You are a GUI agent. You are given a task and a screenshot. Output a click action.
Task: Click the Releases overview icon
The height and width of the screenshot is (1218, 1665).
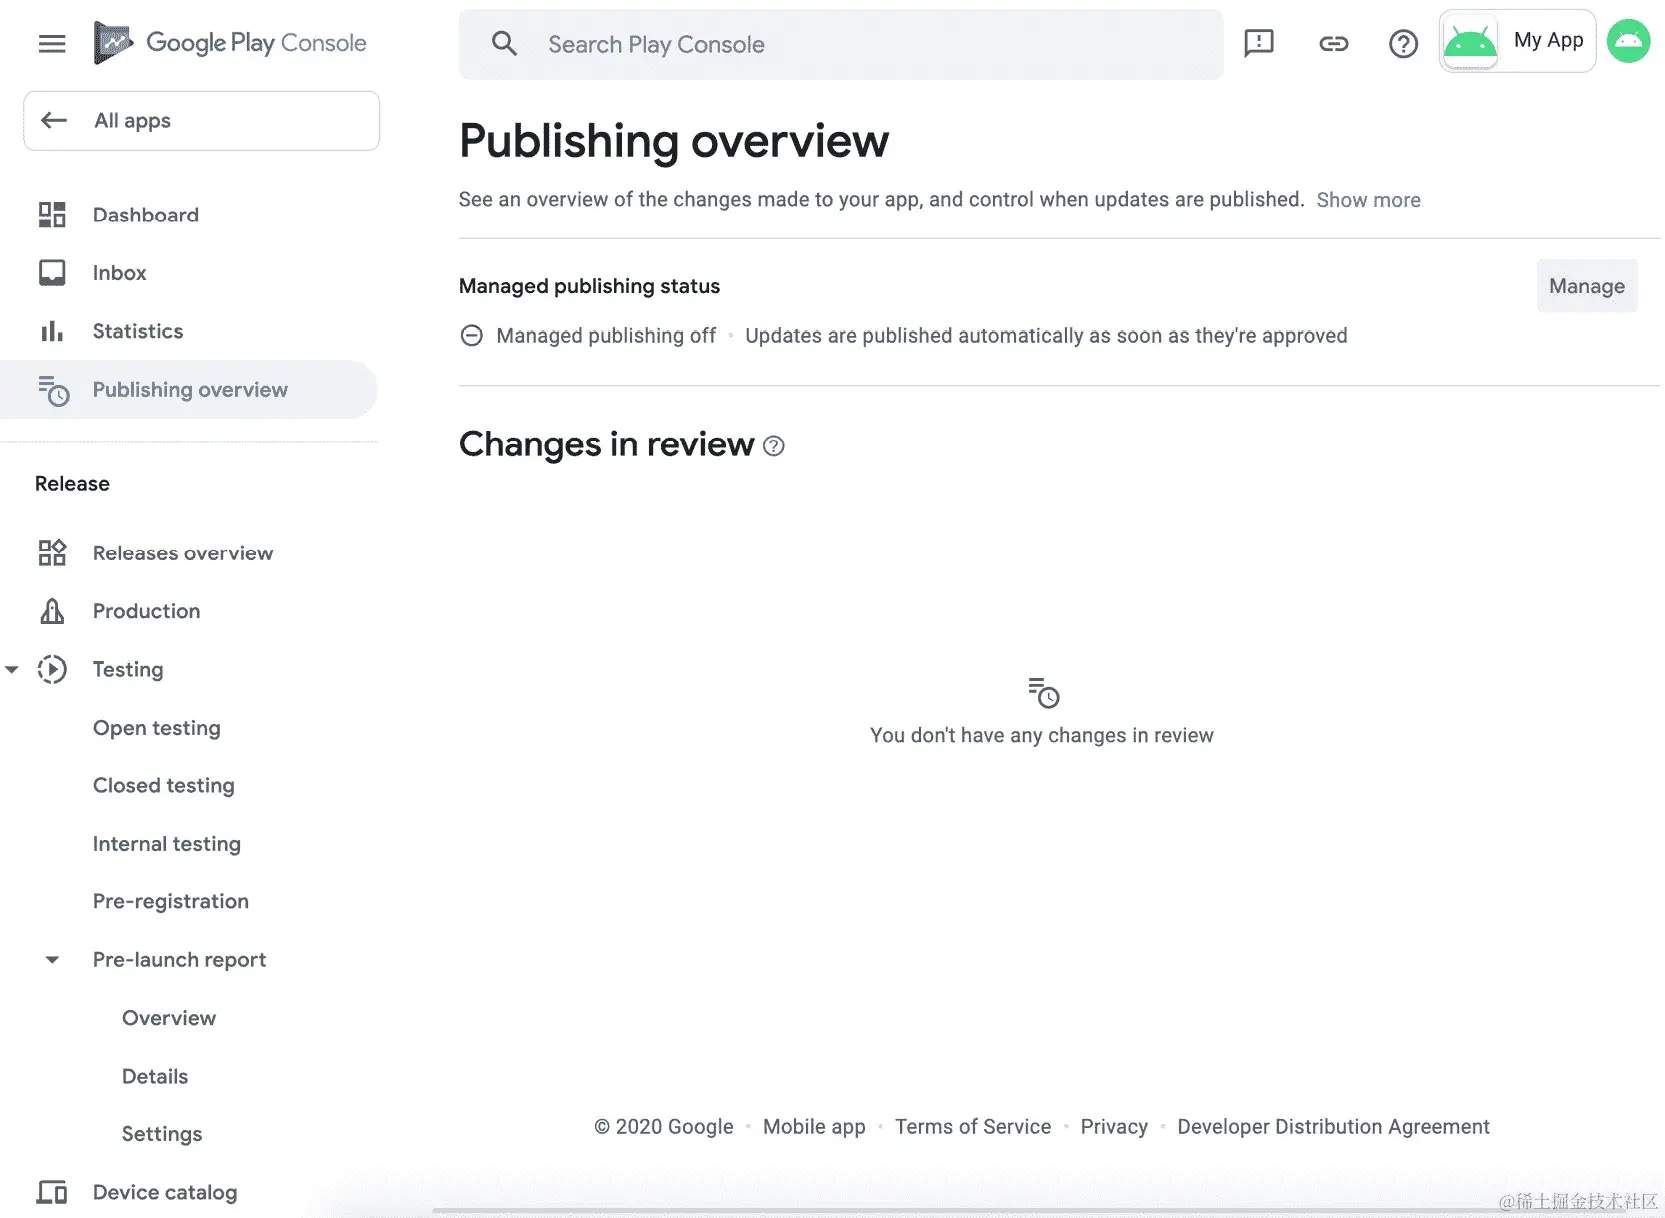(52, 553)
